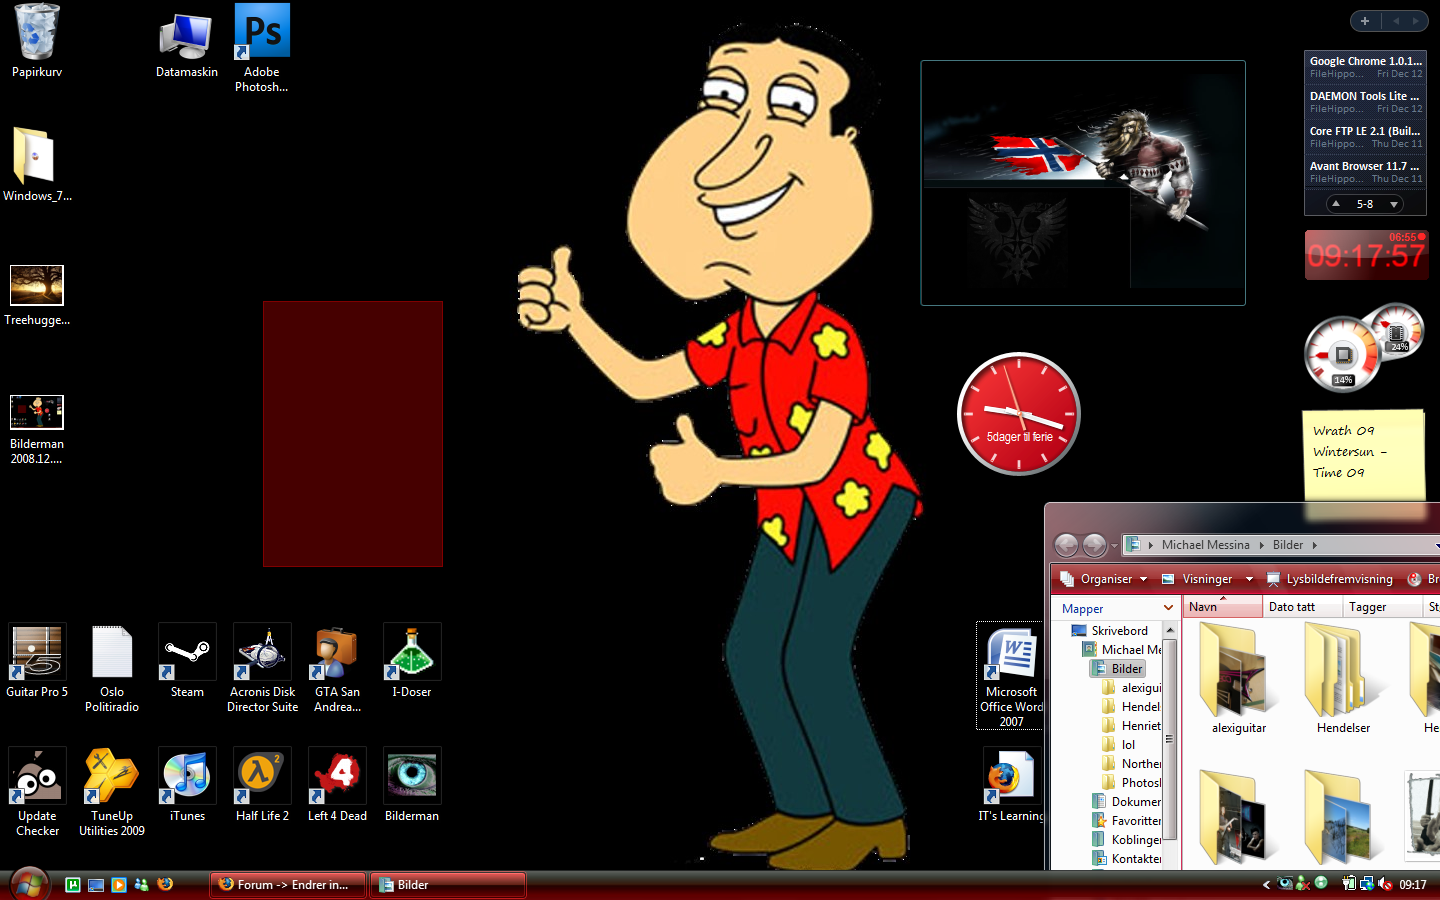Open the Oslo Politiradio file icon
This screenshot has width=1440, height=900.
(112, 668)
